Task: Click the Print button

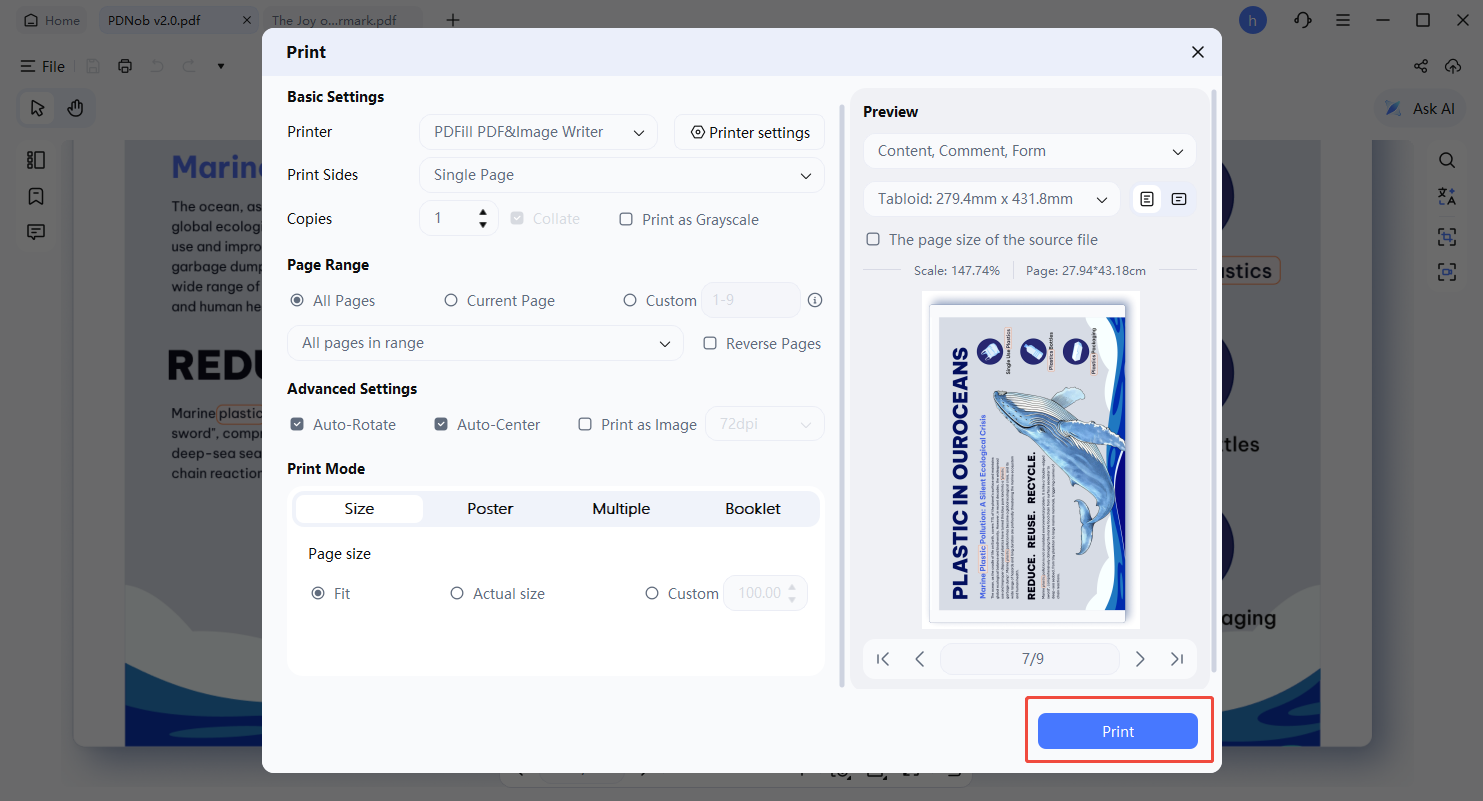Action: pyautogui.click(x=1117, y=731)
